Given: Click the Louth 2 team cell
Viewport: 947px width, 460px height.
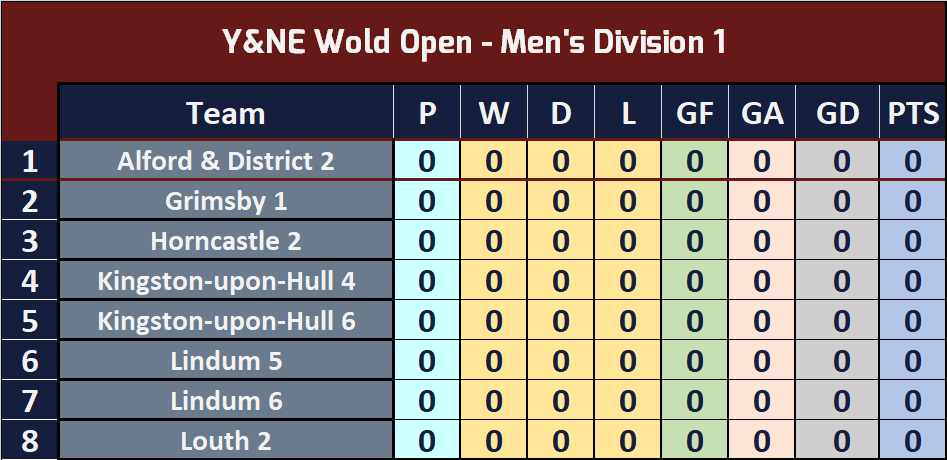Looking at the screenshot, I should [226, 440].
